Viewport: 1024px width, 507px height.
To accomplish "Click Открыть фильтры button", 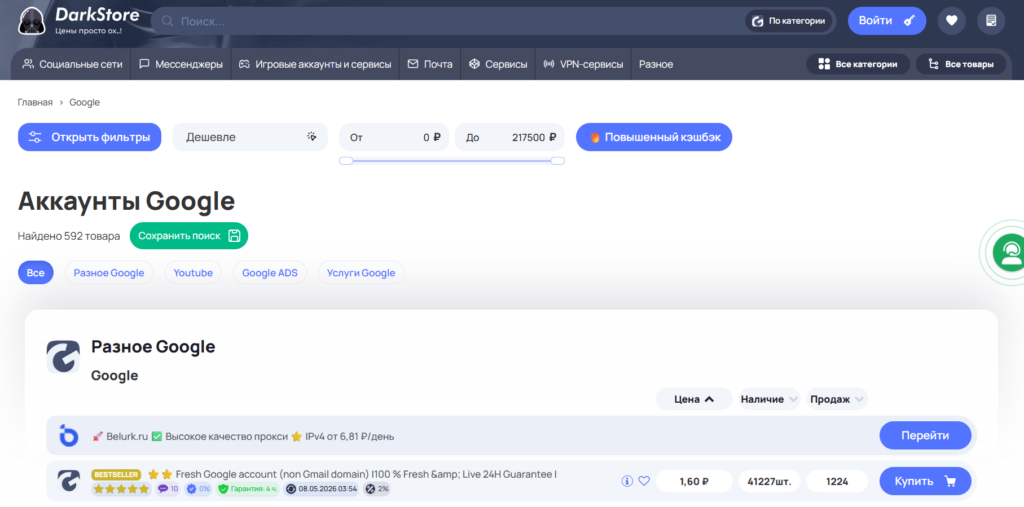I will (89, 137).
